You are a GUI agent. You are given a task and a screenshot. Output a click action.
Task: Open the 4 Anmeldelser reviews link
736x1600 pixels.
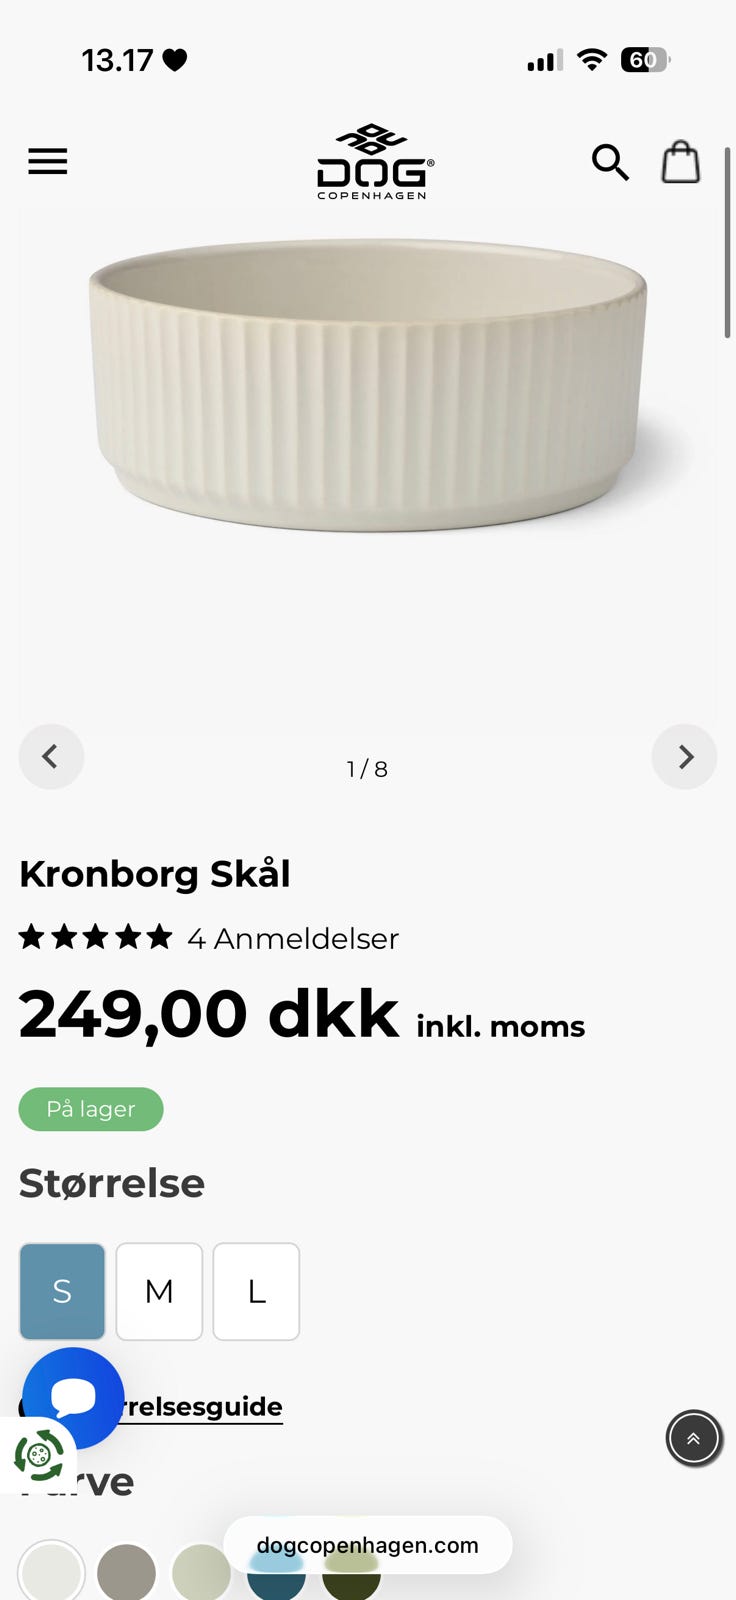tap(293, 938)
